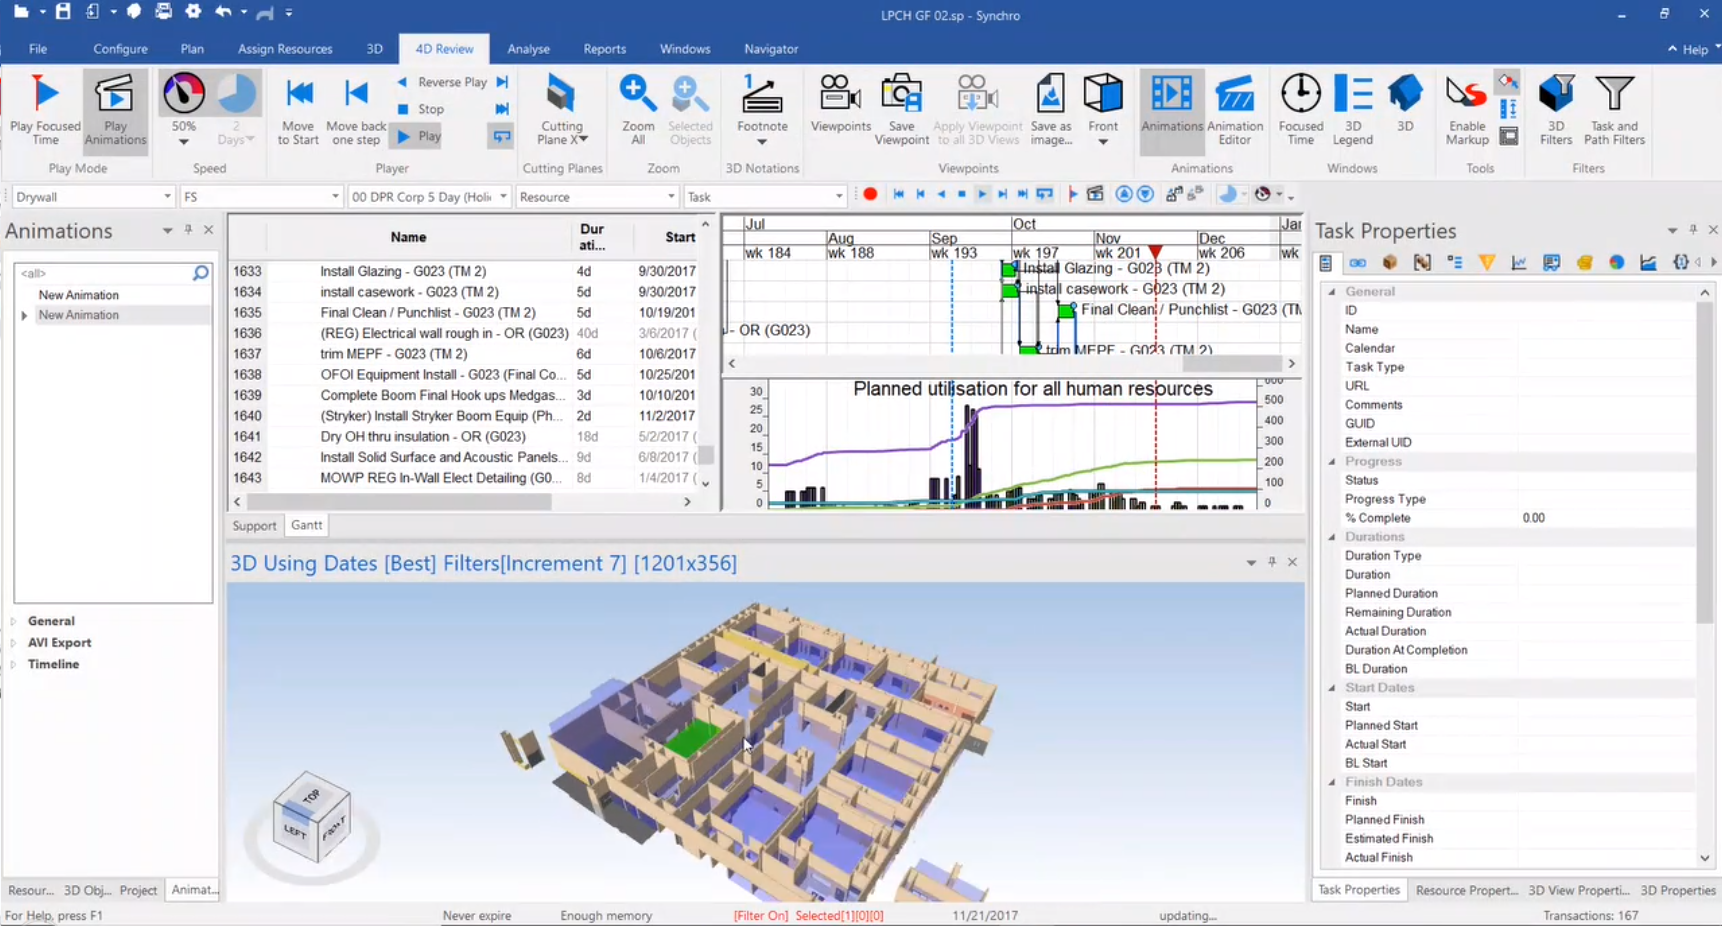Open the Resource combo box
Screen dimensions: 1722x926
tap(597, 197)
